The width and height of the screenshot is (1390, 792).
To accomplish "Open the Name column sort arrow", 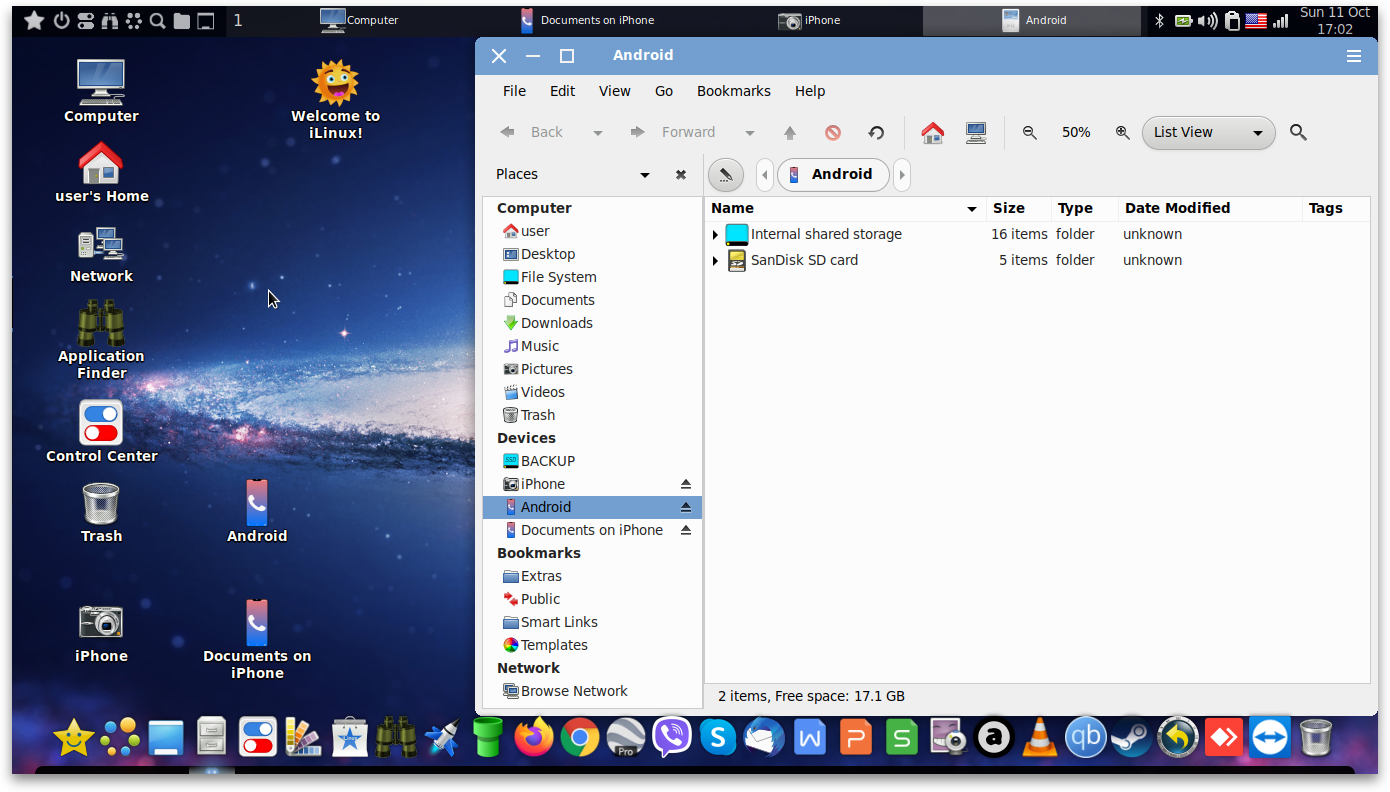I will click(972, 209).
